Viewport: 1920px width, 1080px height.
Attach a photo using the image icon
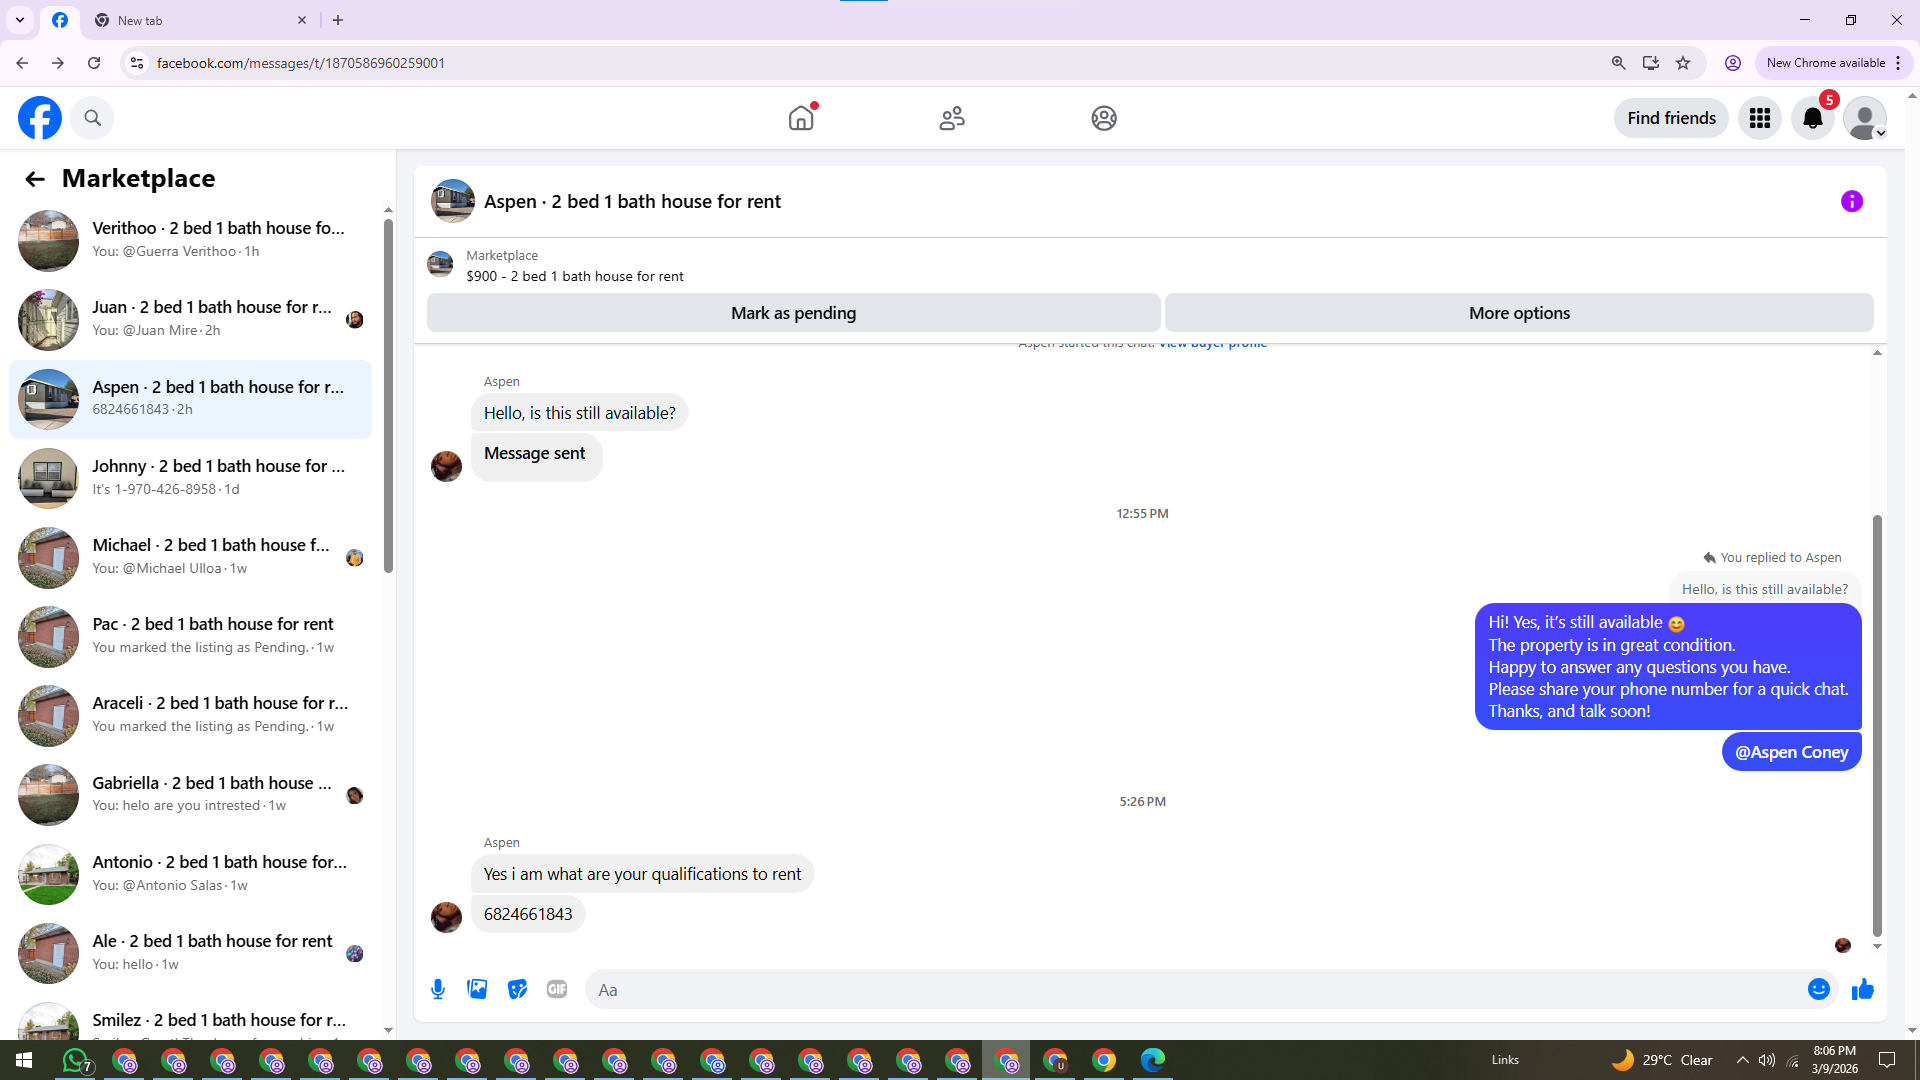[x=477, y=990]
